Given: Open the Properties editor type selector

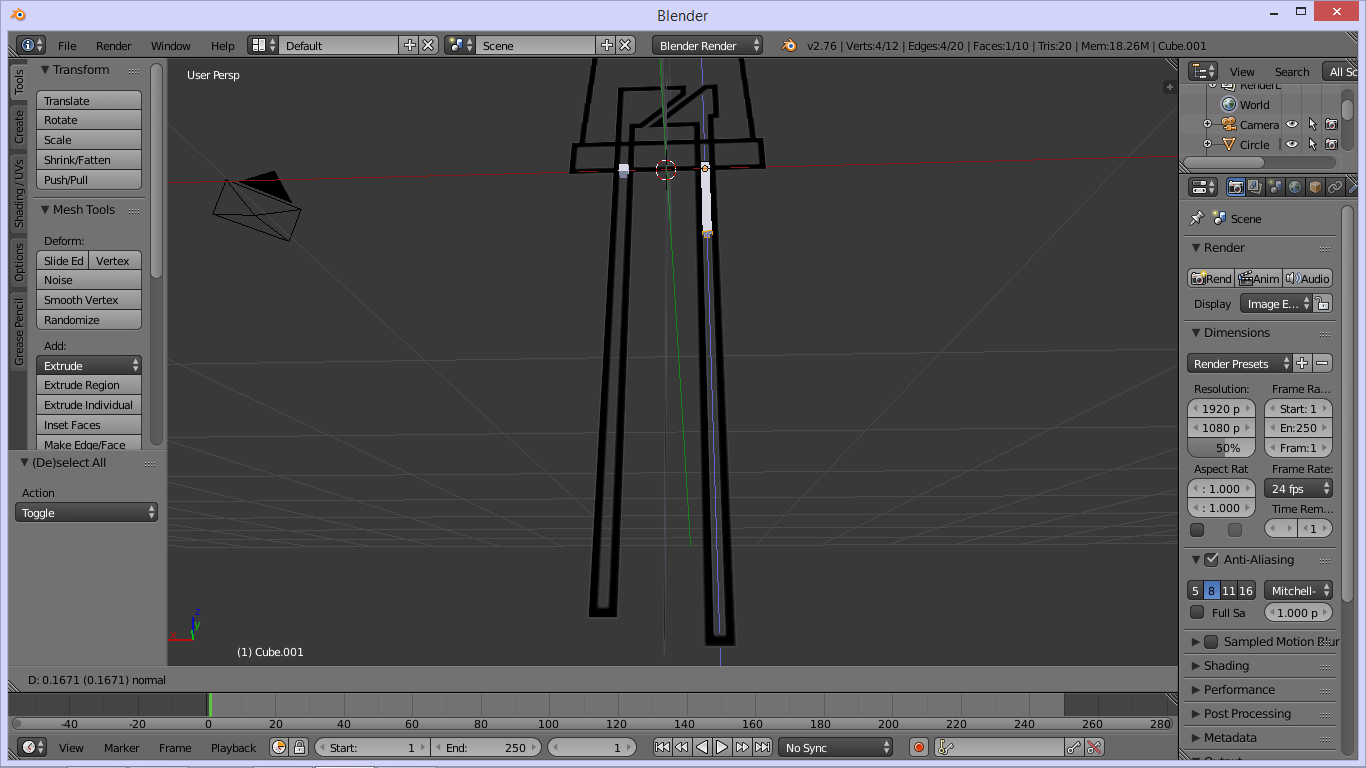Looking at the screenshot, I should (1203, 187).
